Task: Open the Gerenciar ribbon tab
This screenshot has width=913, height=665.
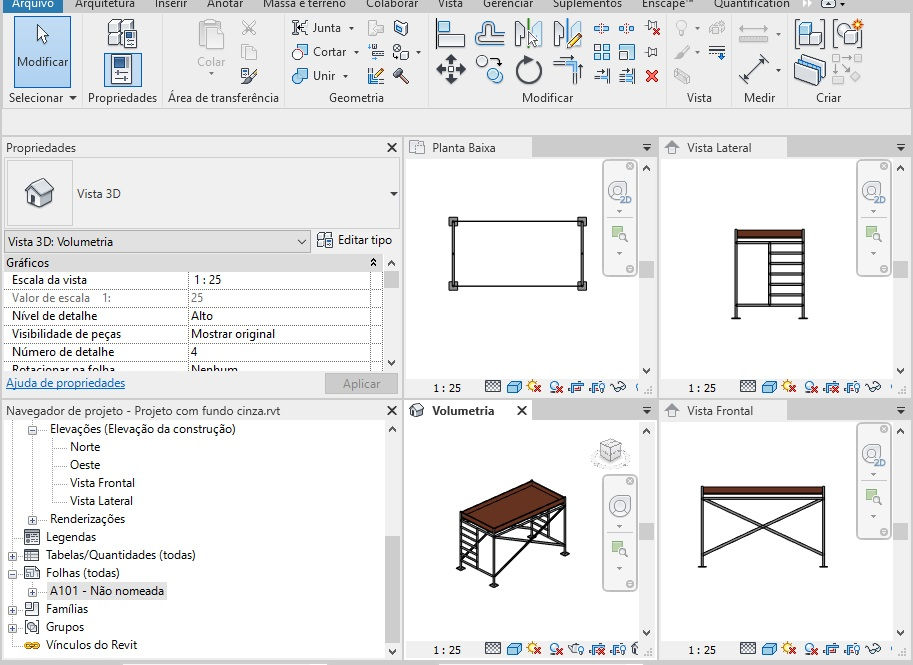Action: tap(508, 5)
